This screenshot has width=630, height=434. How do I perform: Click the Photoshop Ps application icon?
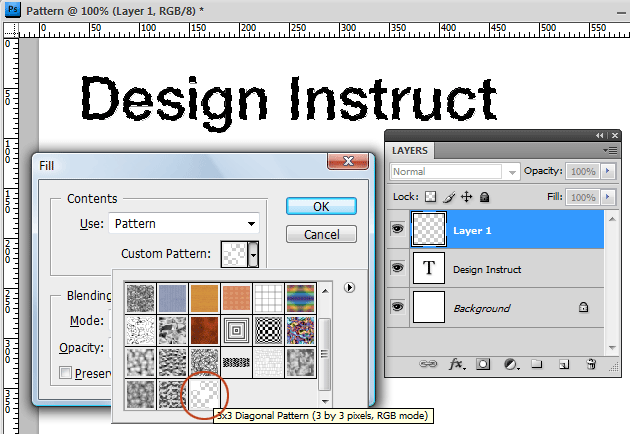(x=12, y=9)
